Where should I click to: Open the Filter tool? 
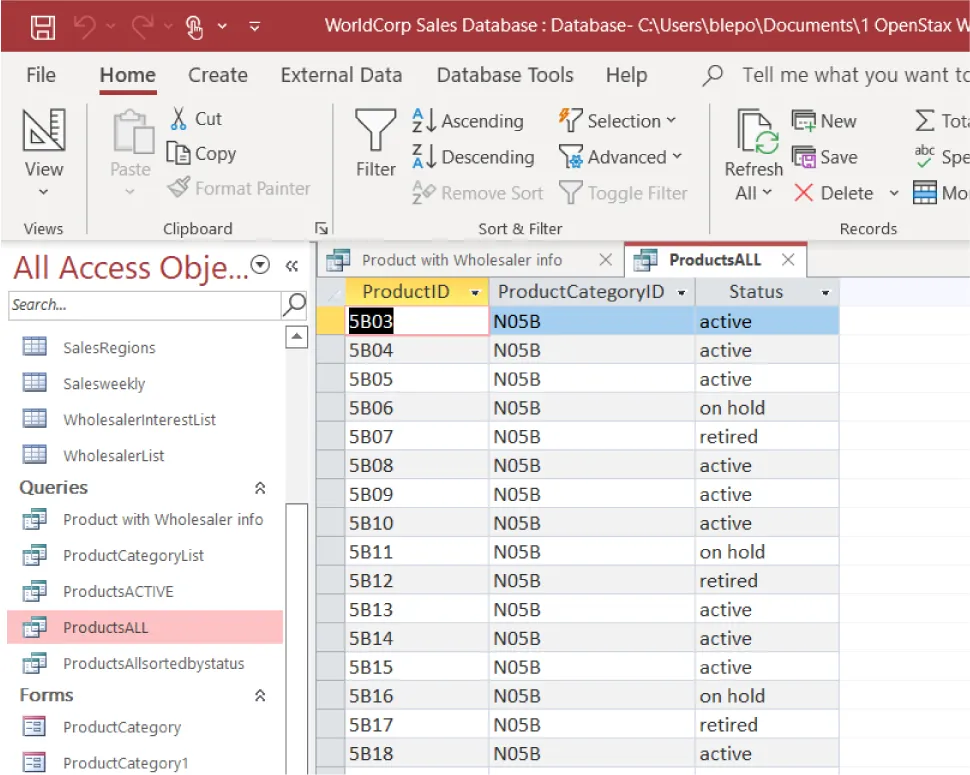click(x=374, y=150)
